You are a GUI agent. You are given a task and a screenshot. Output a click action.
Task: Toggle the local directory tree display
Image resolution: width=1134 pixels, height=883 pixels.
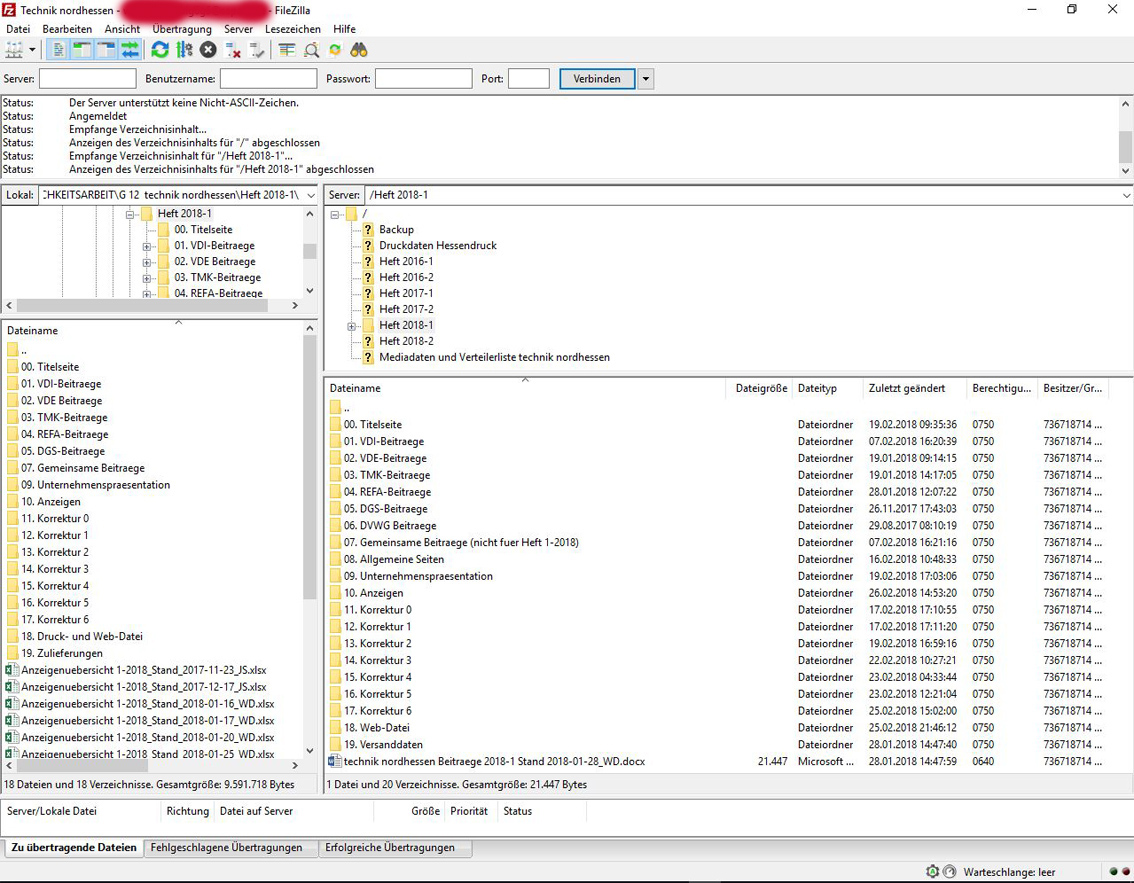82,50
